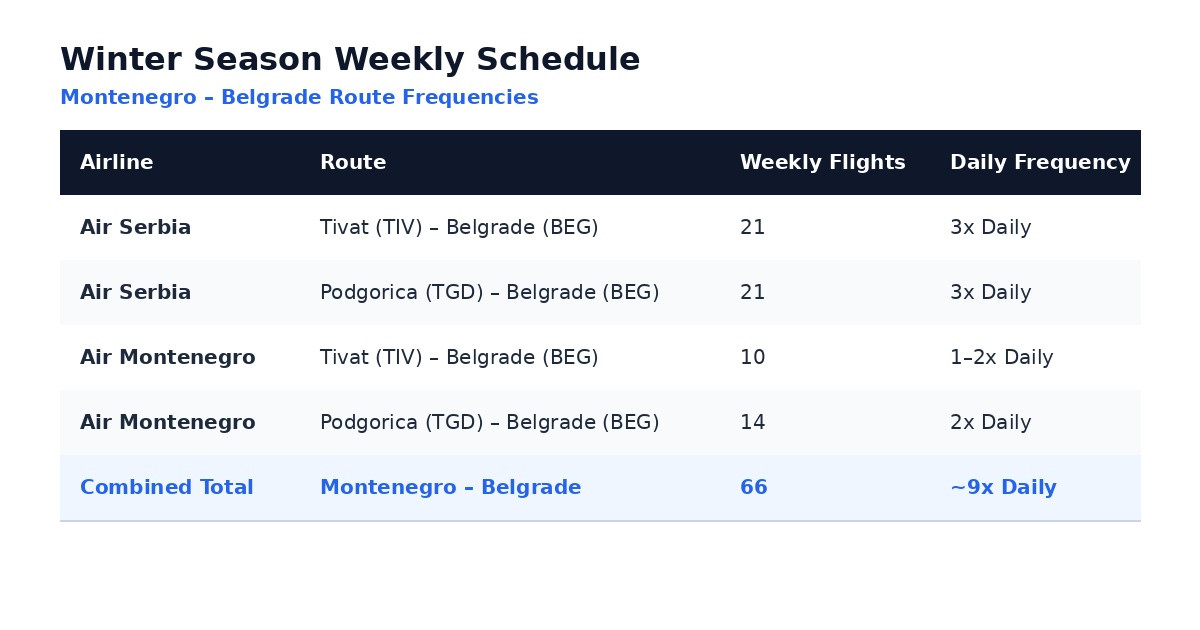The width and height of the screenshot is (1200, 630).
Task: Click Air Montenegro in the Tivat row
Action: 168,358
